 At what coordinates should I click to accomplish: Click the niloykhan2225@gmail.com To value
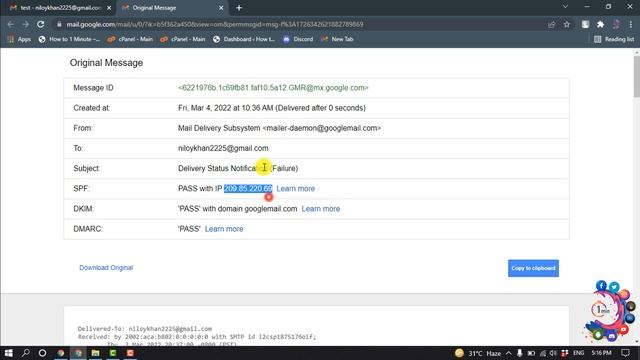223,148
